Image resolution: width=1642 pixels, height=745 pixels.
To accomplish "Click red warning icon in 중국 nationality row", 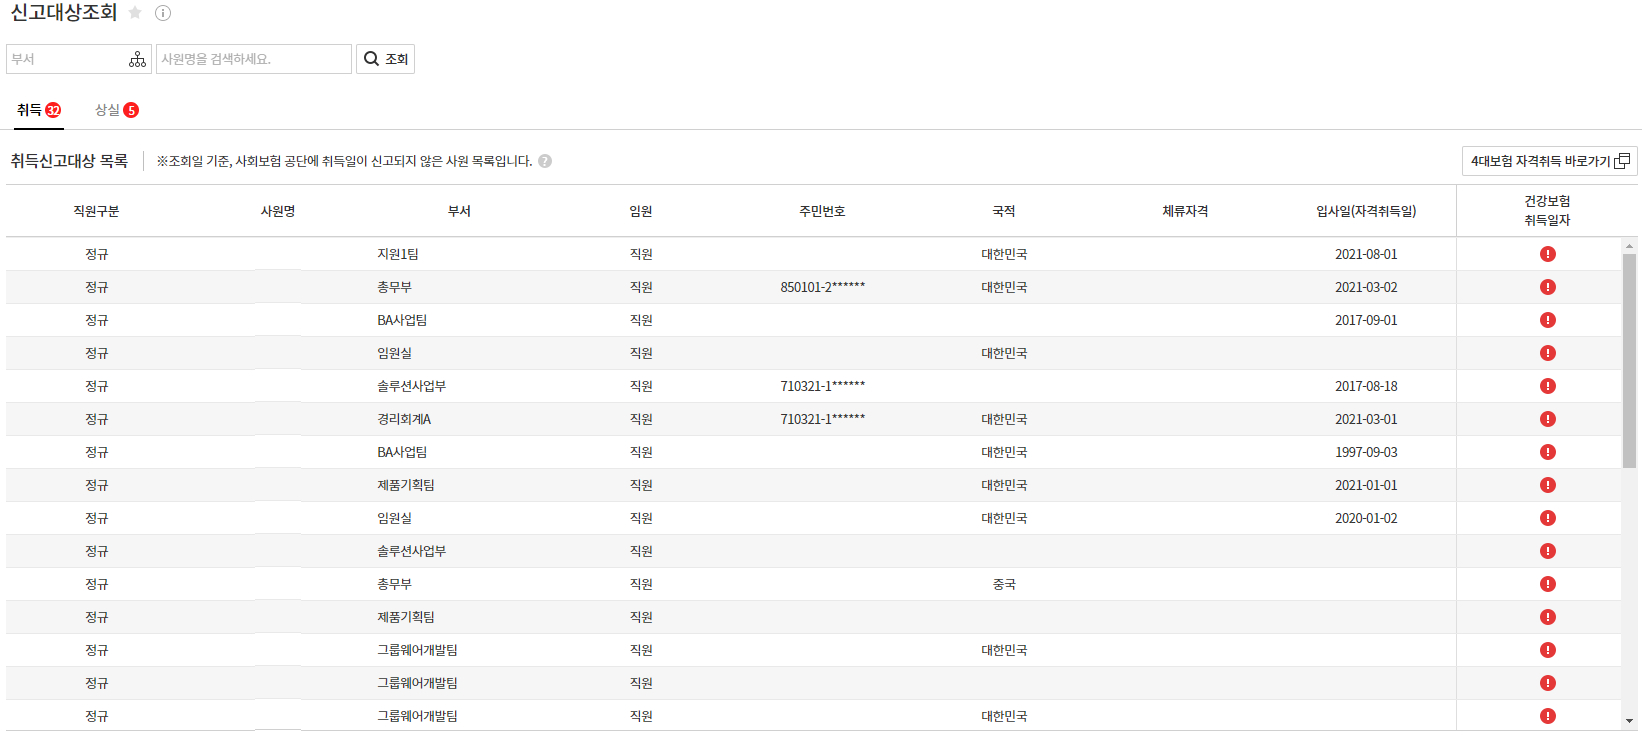I will (1547, 584).
